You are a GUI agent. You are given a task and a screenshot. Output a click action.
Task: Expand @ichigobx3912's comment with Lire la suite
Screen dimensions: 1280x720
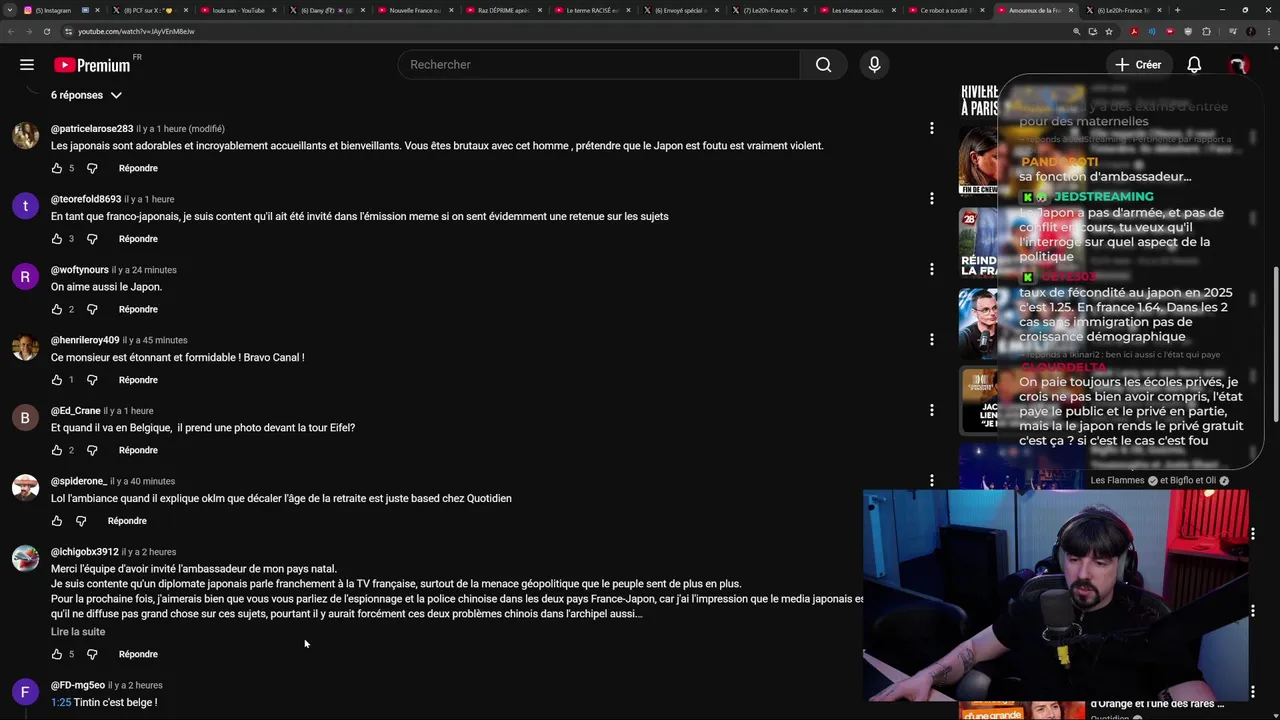[78, 632]
